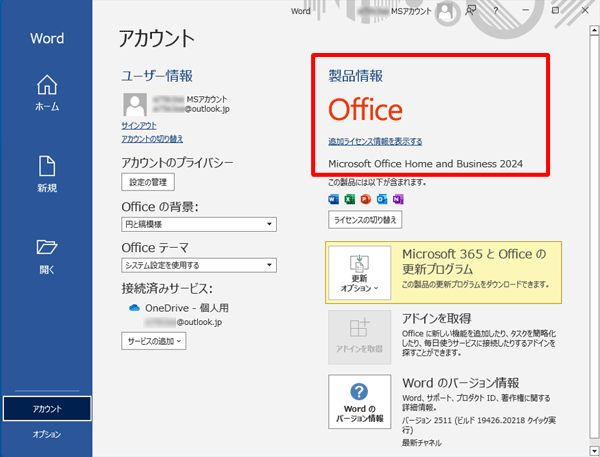Screen dimensions: 600x457
Task: Click the Outlook product icon
Action: pyautogui.click(x=382, y=199)
